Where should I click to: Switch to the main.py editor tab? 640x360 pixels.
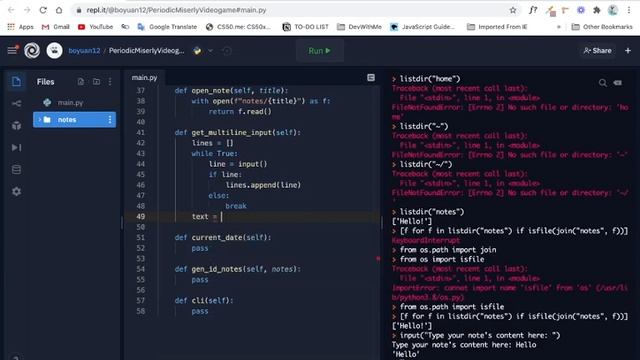tap(144, 78)
